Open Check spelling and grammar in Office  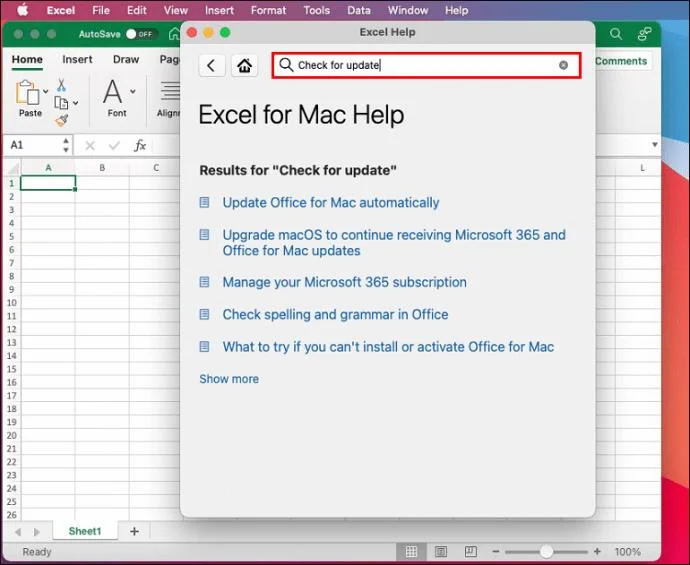tap(335, 314)
